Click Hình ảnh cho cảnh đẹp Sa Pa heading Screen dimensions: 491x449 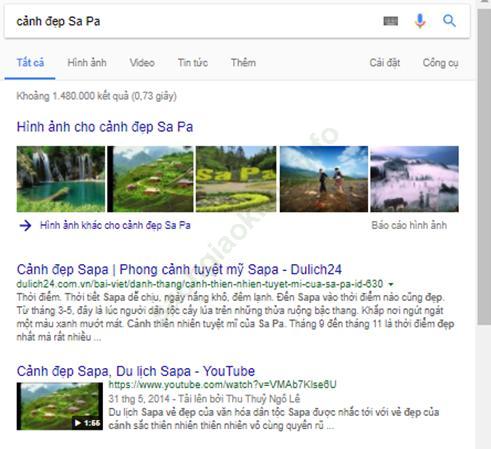coord(105,127)
